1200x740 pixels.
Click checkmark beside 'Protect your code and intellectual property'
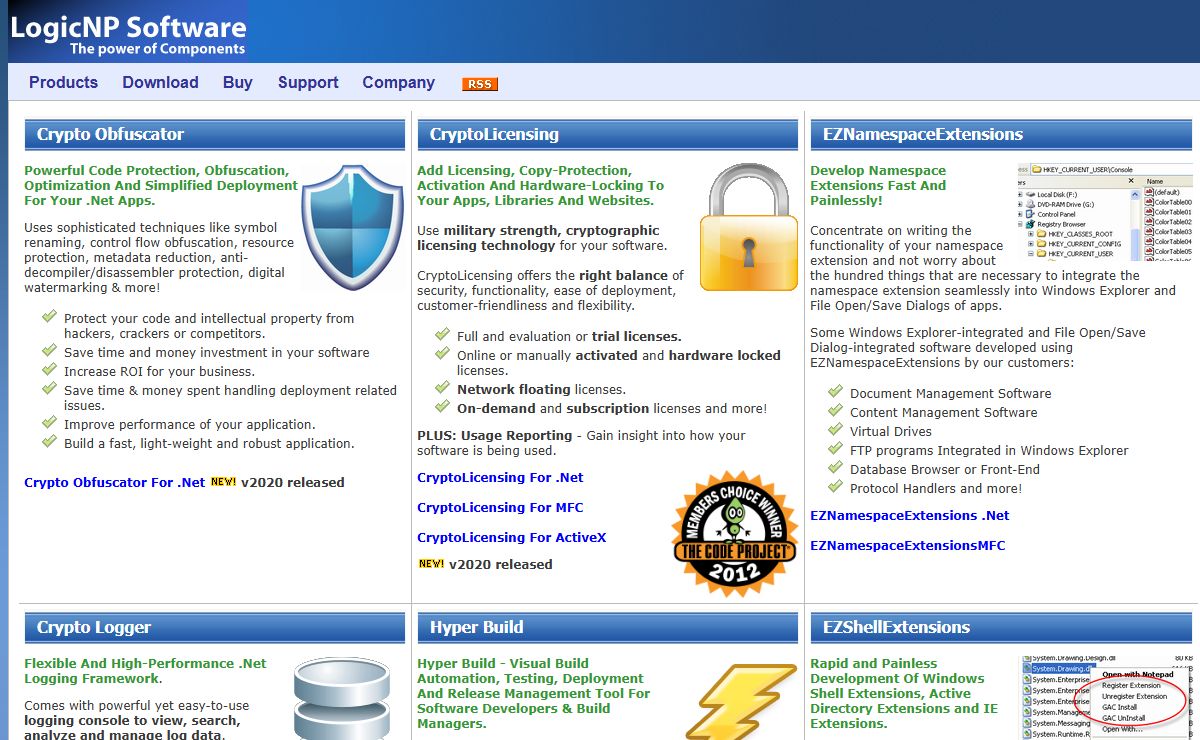pyautogui.click(x=49, y=316)
